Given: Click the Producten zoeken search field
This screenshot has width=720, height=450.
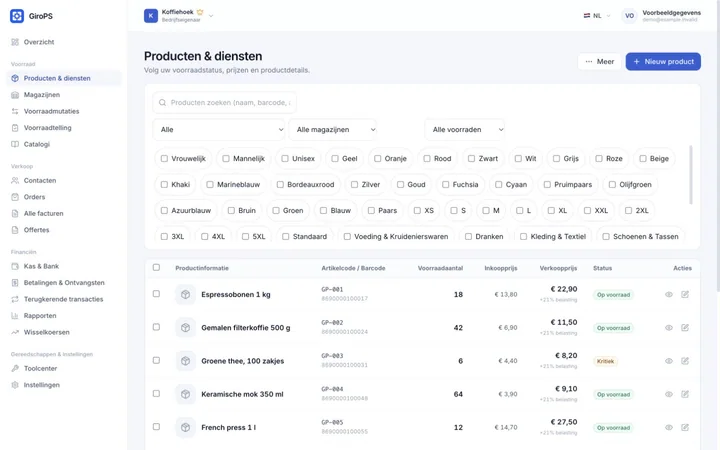Looking at the screenshot, I should tap(225, 102).
